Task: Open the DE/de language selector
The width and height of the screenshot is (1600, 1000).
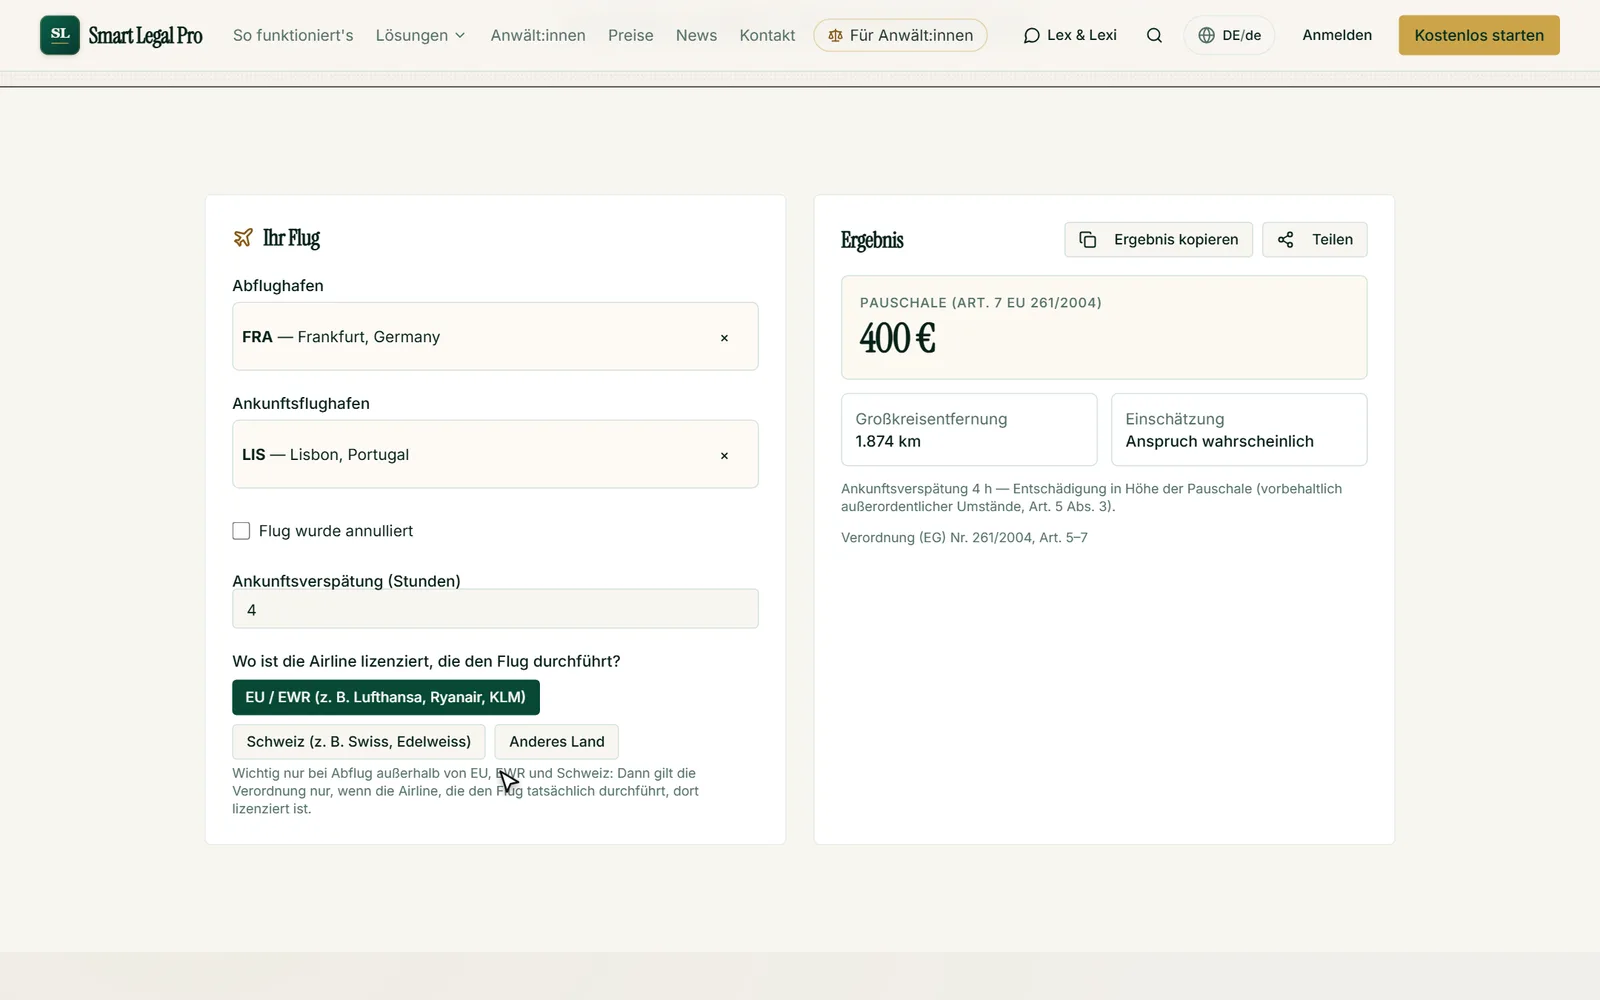Action: pyautogui.click(x=1229, y=35)
